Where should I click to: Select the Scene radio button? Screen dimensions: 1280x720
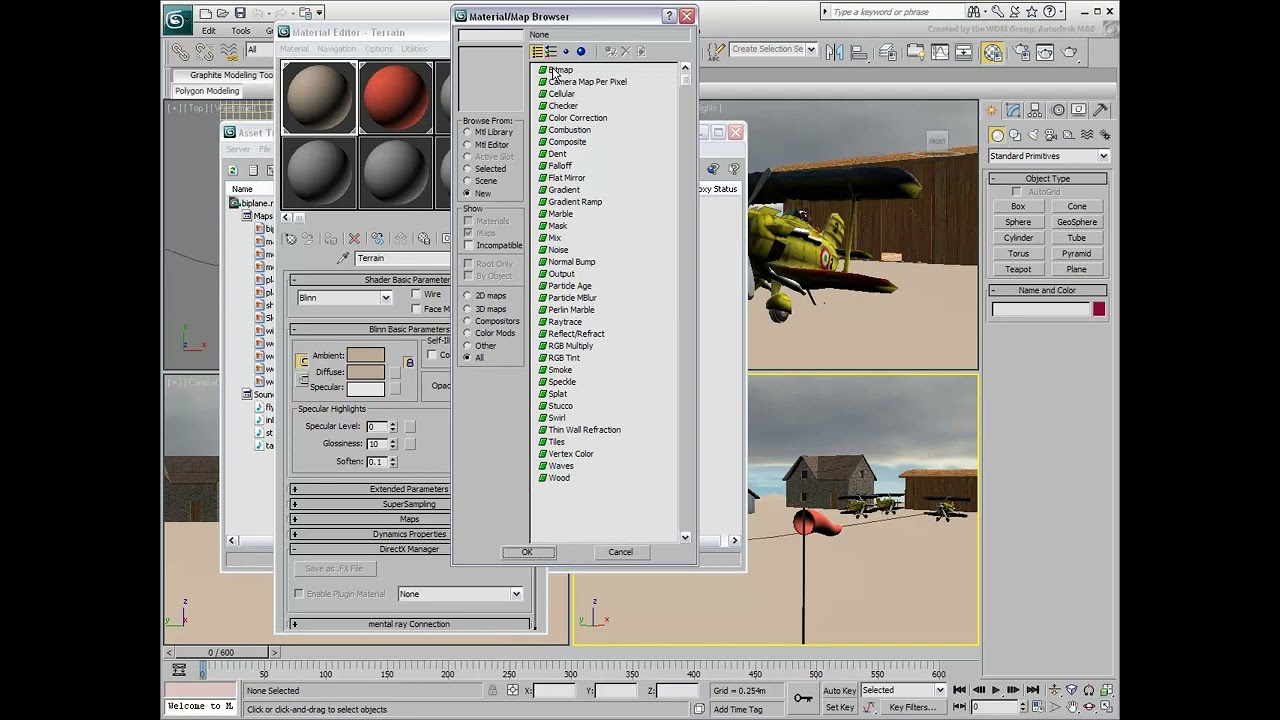click(x=467, y=181)
